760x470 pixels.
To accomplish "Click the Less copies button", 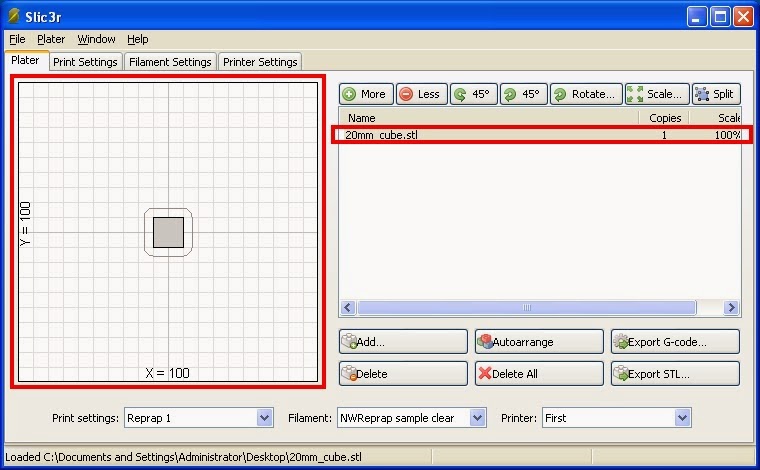I will pos(421,94).
